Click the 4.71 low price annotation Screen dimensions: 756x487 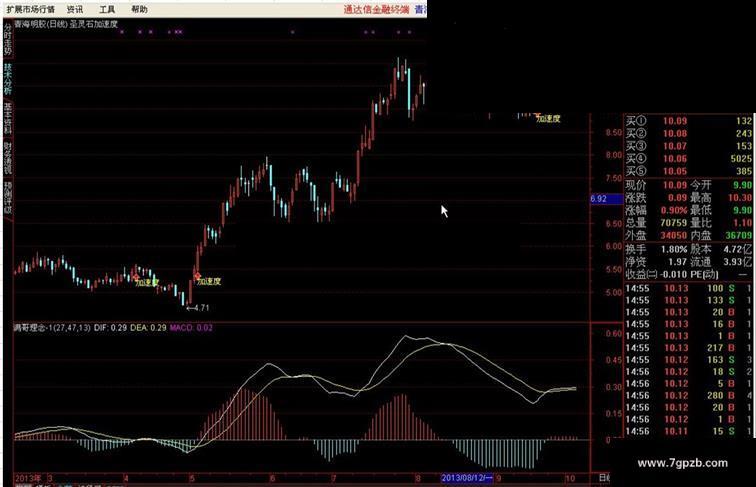(198, 308)
